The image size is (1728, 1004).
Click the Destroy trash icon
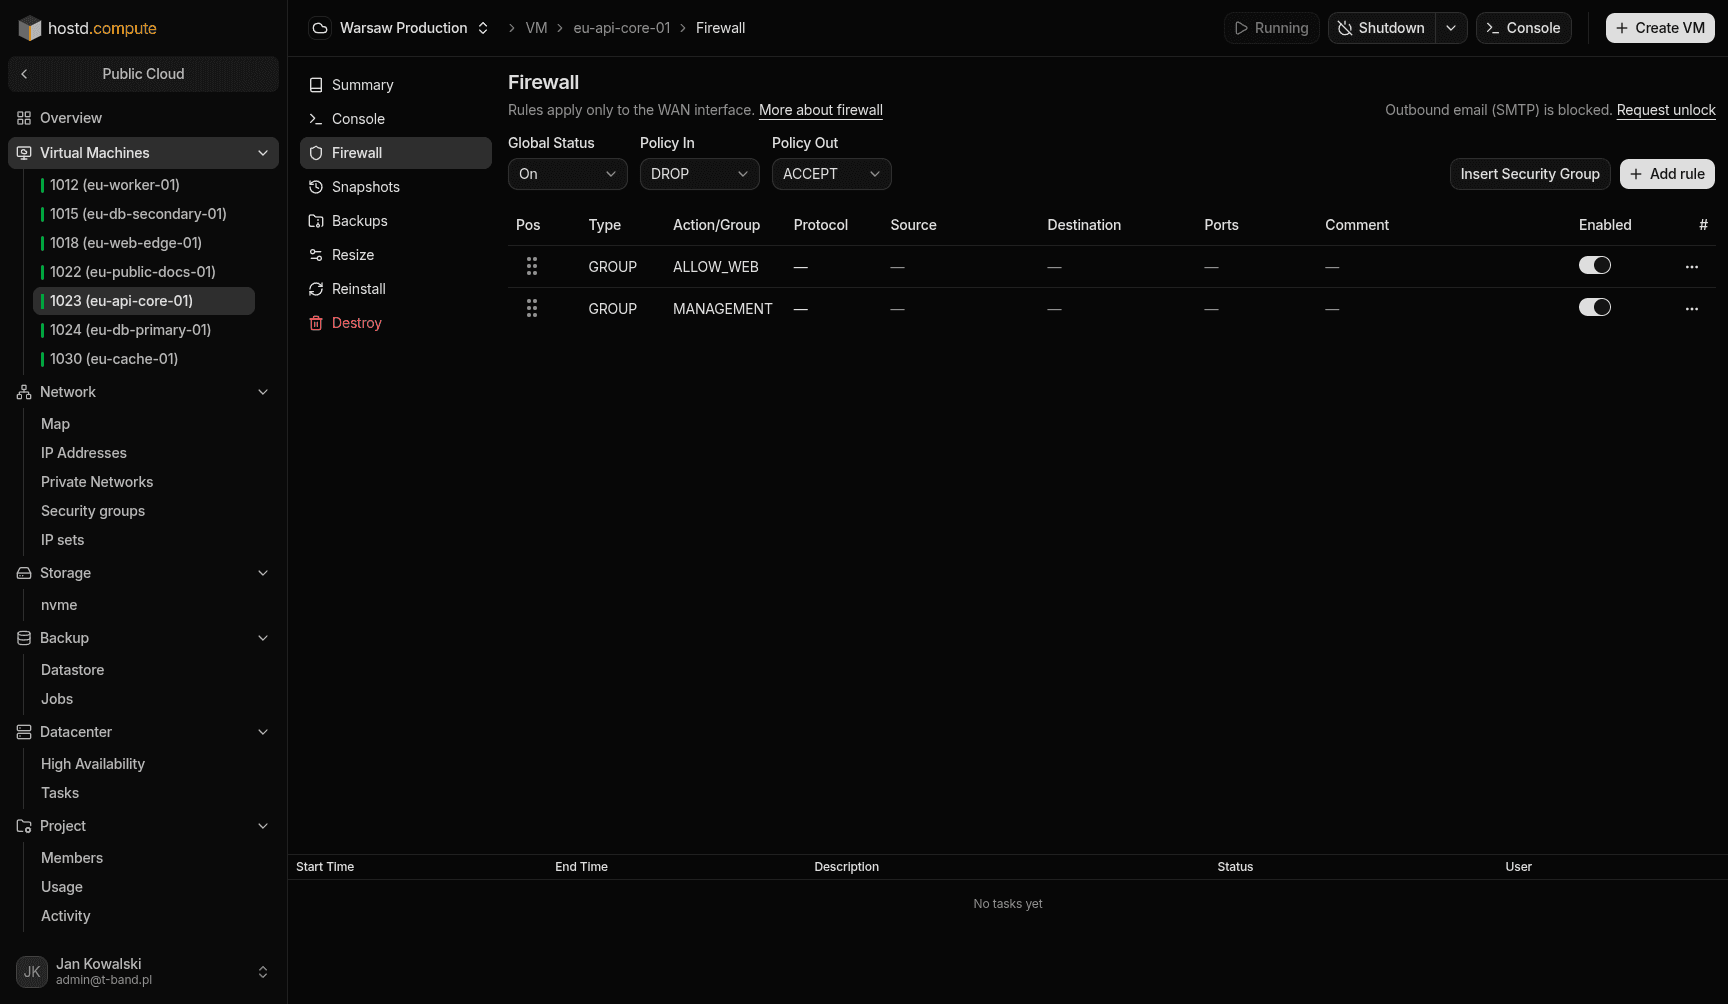316,323
